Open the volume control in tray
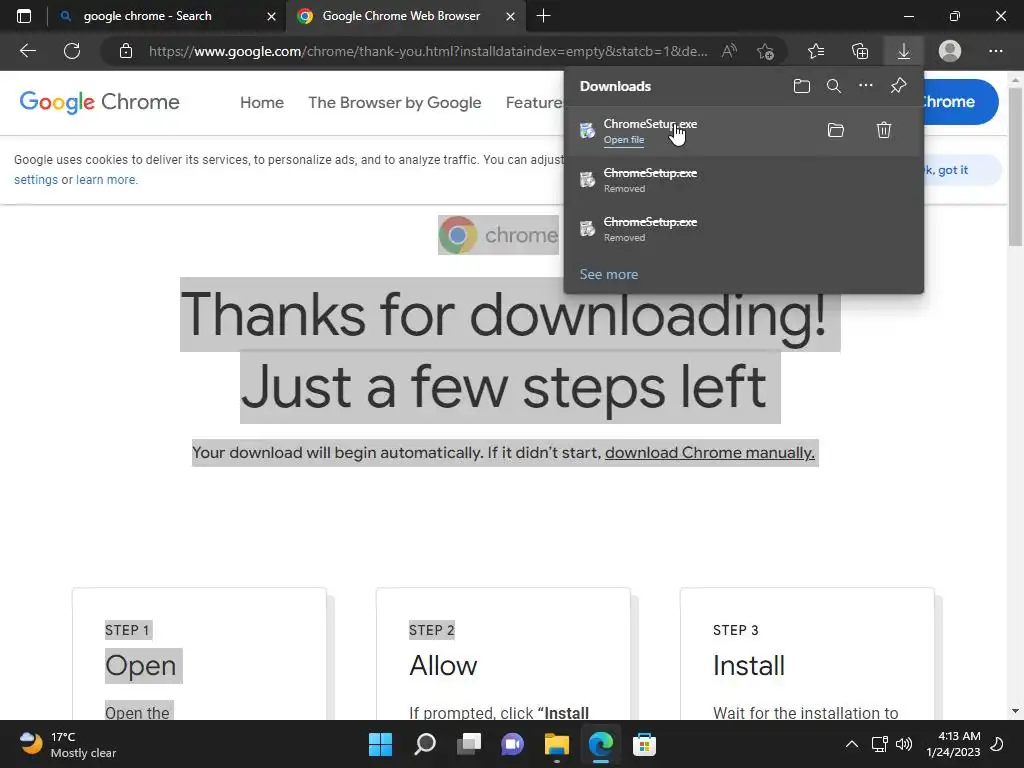1024x768 pixels. tap(904, 744)
